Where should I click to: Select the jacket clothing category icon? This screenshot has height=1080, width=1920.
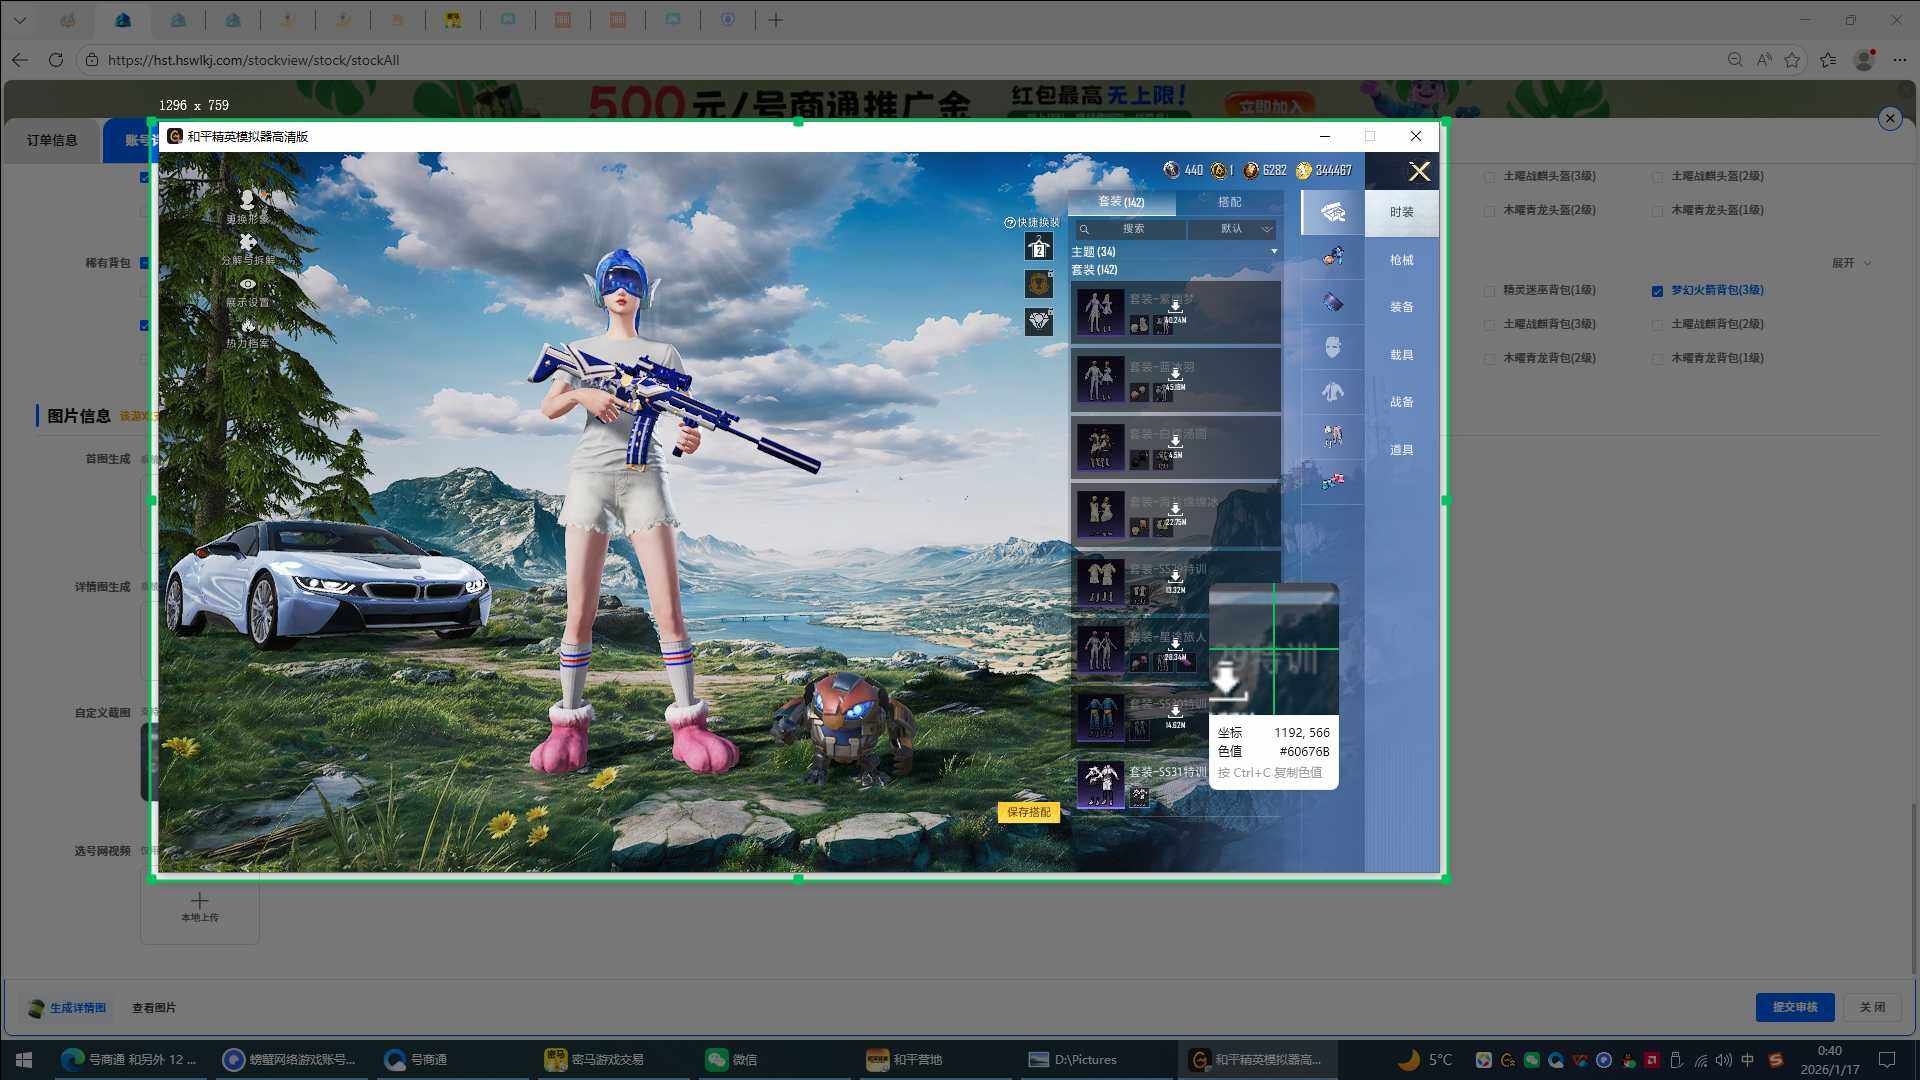click(x=1332, y=392)
